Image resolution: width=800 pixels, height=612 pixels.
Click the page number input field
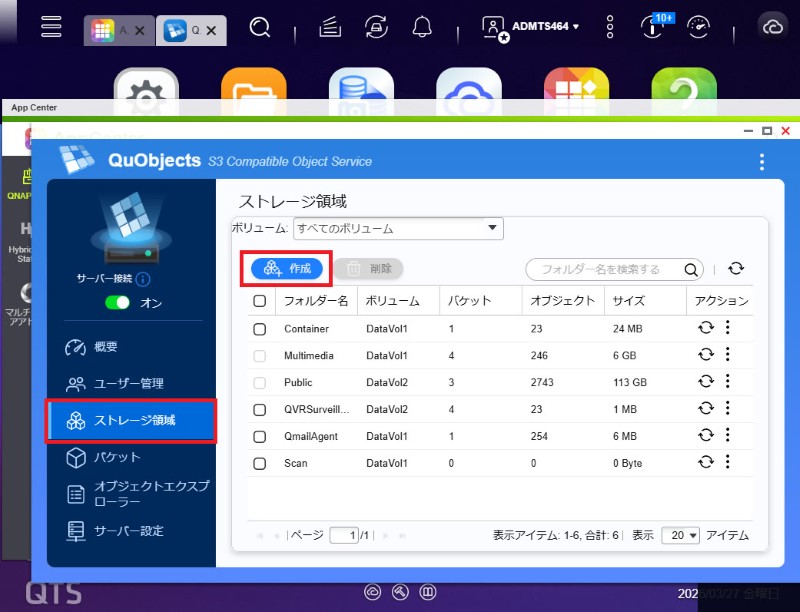click(x=344, y=536)
